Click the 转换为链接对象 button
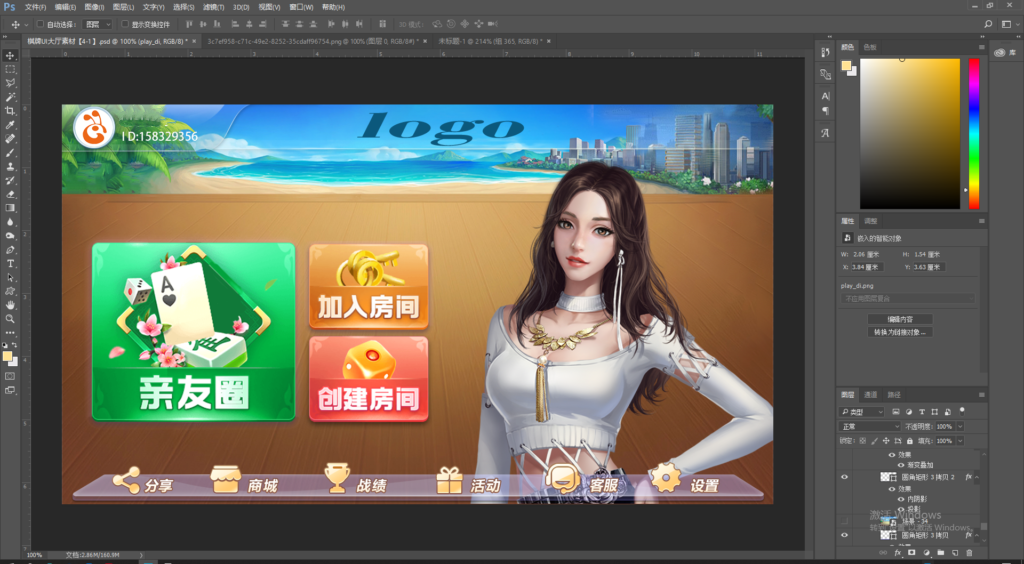 point(901,331)
